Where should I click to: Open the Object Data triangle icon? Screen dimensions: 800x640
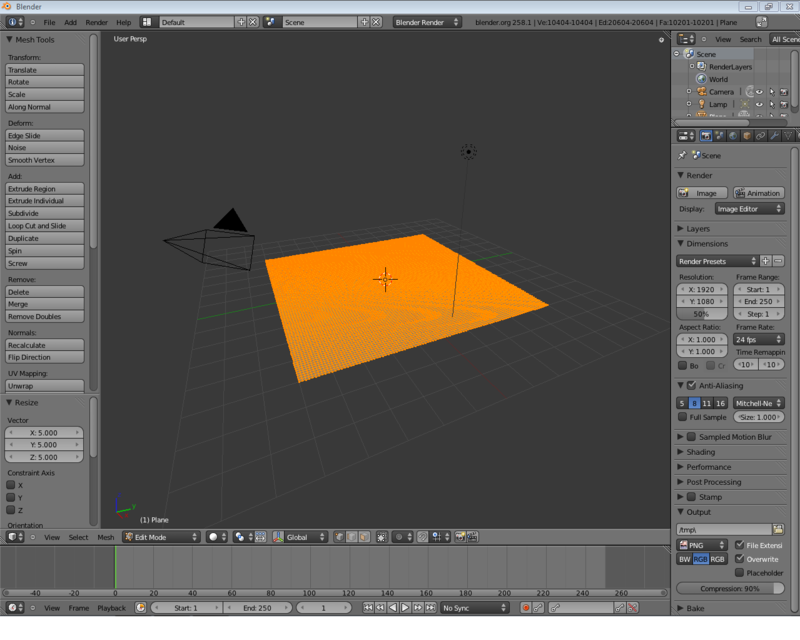coord(788,136)
